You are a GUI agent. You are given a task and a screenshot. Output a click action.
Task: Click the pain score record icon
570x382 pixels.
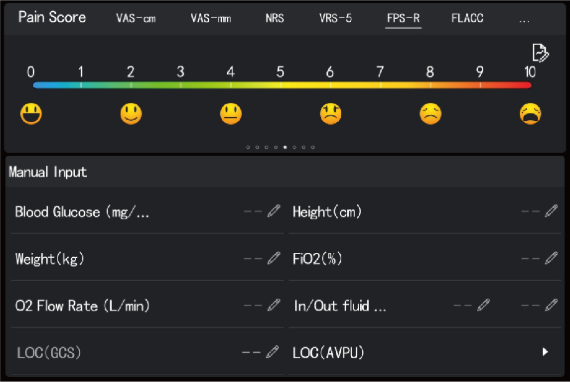[540, 53]
